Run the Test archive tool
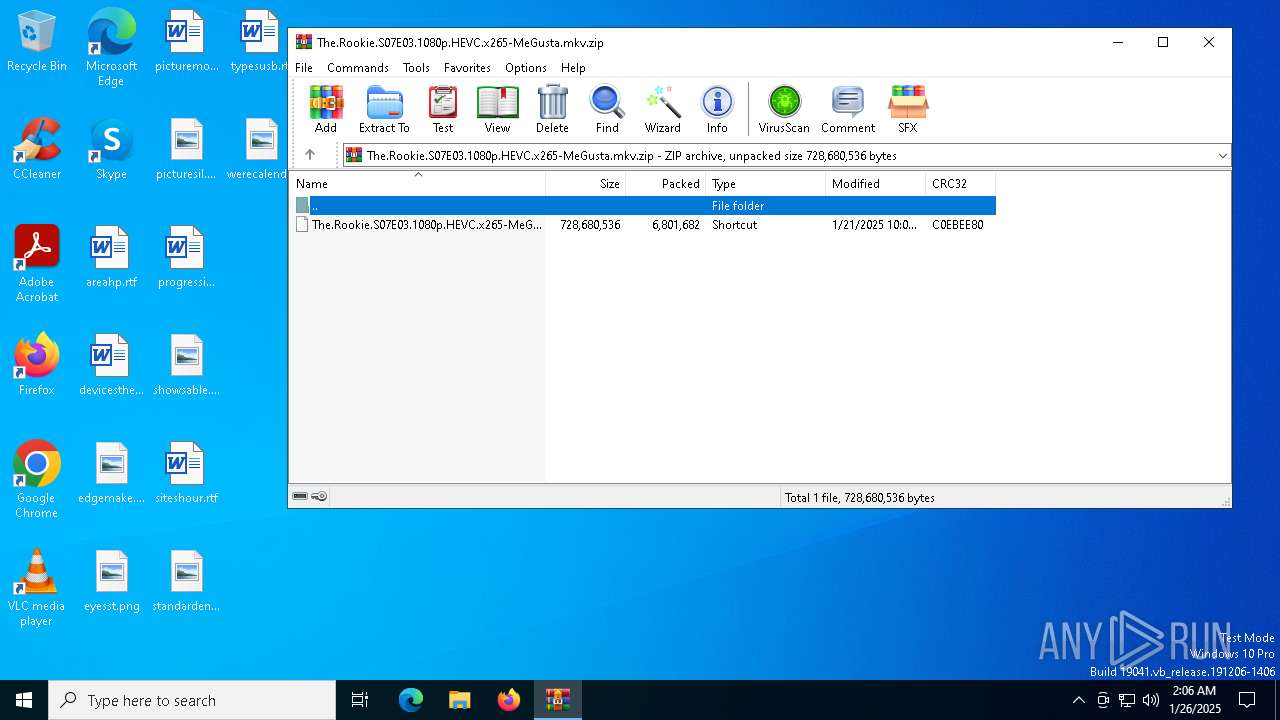Image resolution: width=1280 pixels, height=720 pixels. (443, 109)
